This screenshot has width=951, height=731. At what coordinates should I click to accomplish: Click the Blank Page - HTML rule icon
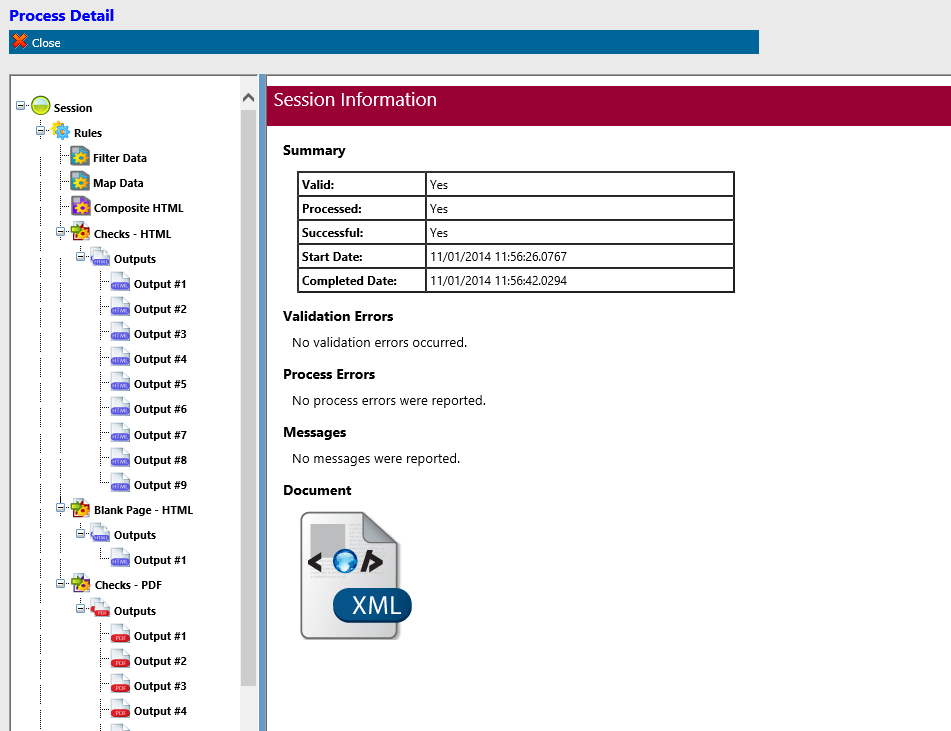pyautogui.click(x=81, y=508)
